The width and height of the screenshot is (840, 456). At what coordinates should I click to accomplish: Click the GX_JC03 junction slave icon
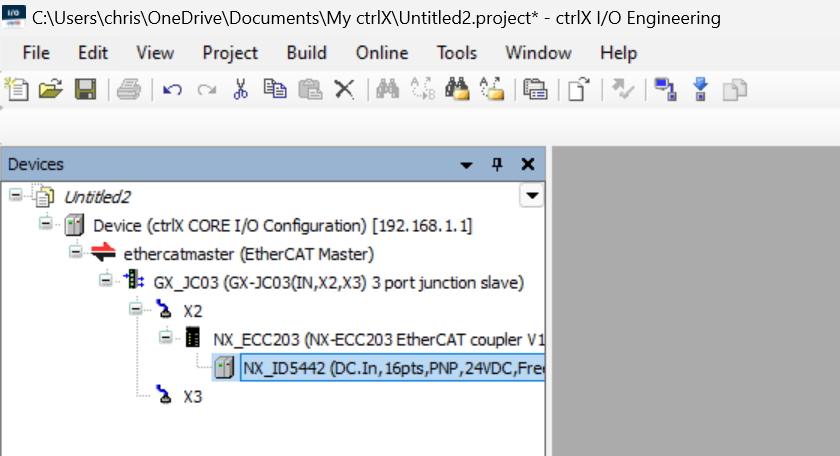coord(133,280)
